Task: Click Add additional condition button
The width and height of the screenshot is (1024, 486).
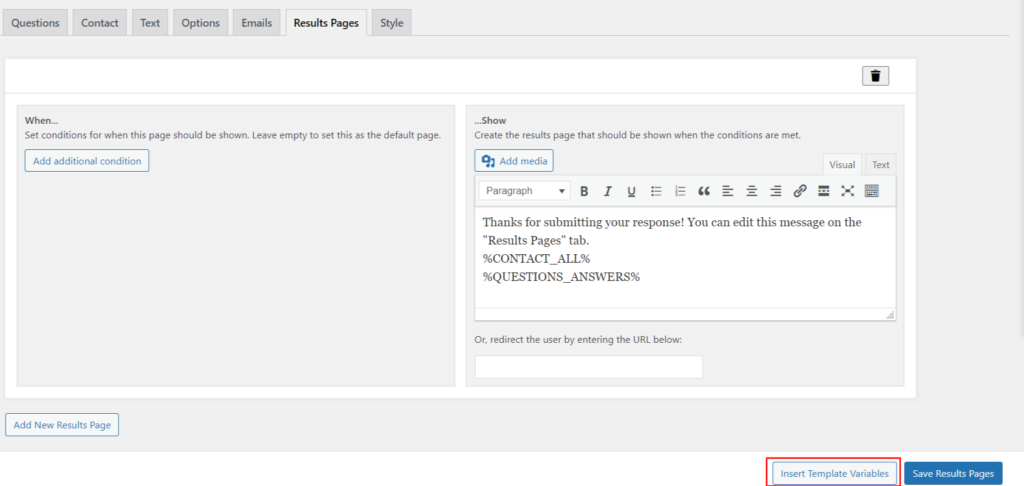Action: pos(87,161)
